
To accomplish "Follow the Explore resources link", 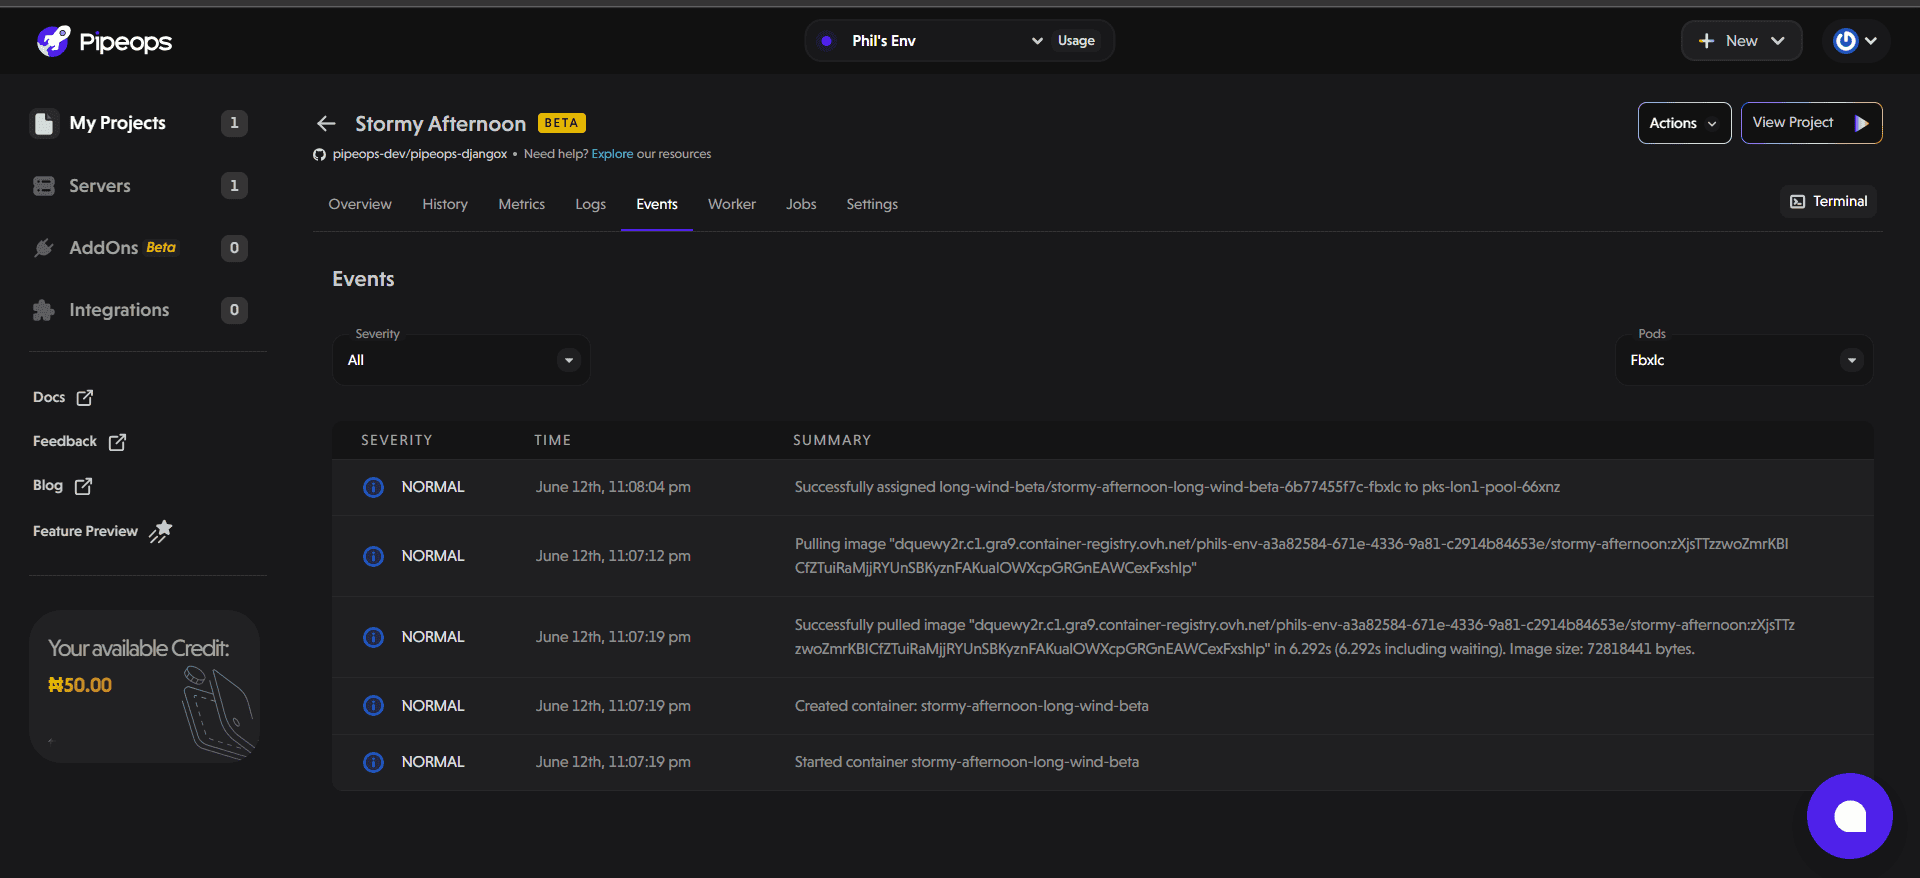I will 612,154.
